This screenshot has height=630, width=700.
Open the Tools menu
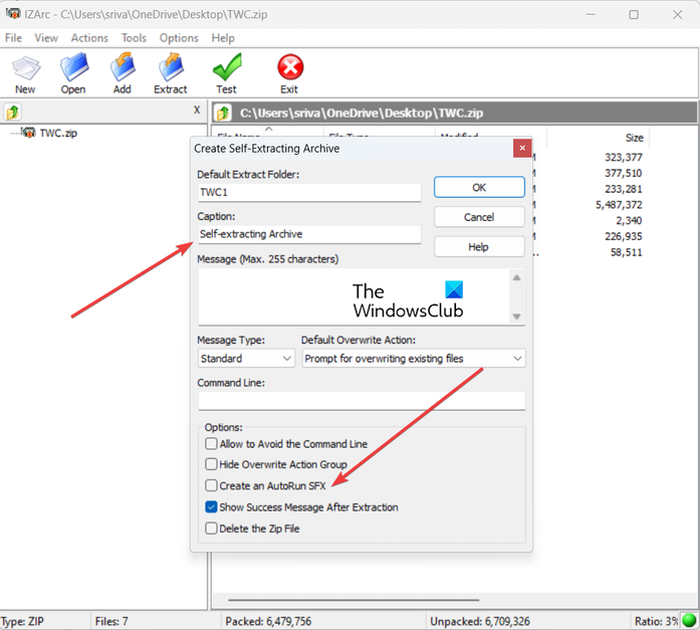click(x=134, y=38)
